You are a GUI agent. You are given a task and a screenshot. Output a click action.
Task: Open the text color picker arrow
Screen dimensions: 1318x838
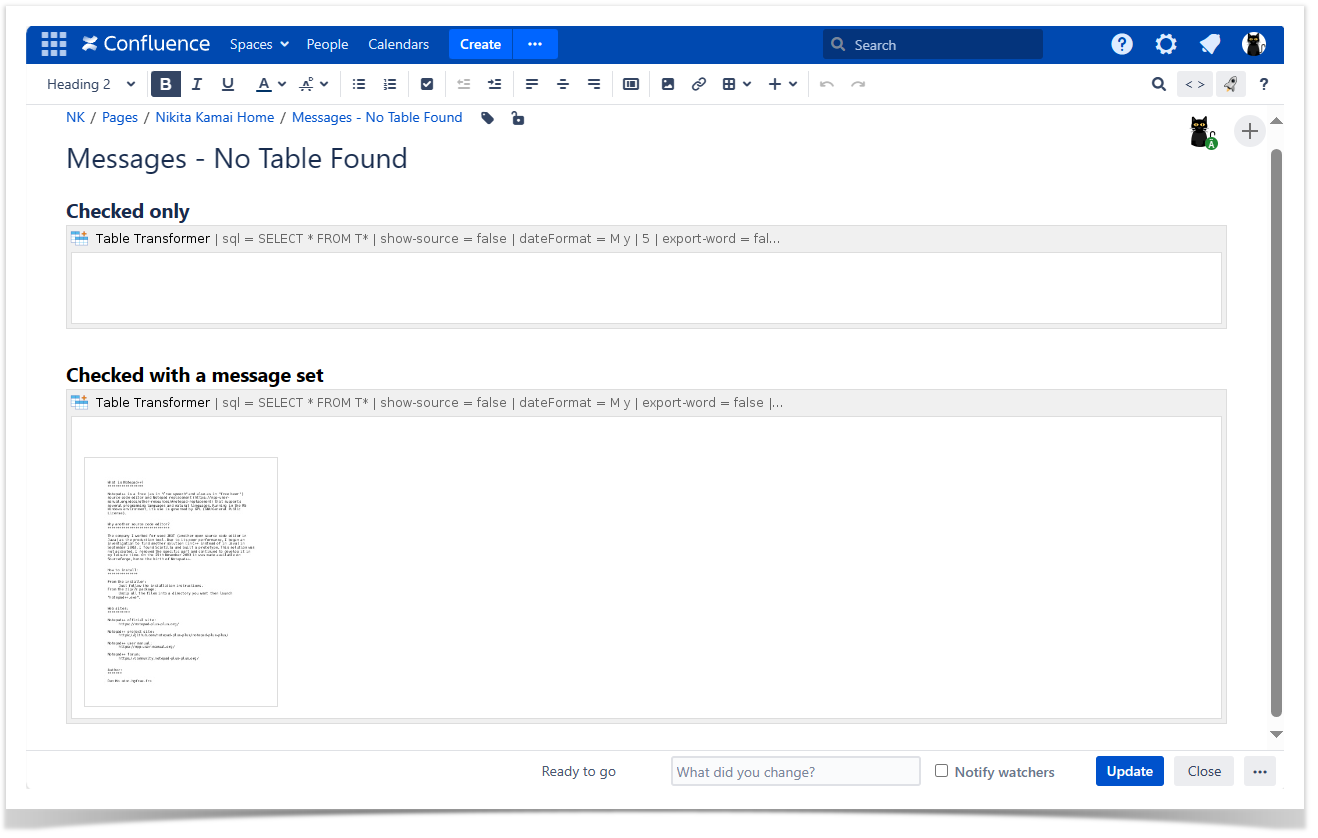click(282, 84)
